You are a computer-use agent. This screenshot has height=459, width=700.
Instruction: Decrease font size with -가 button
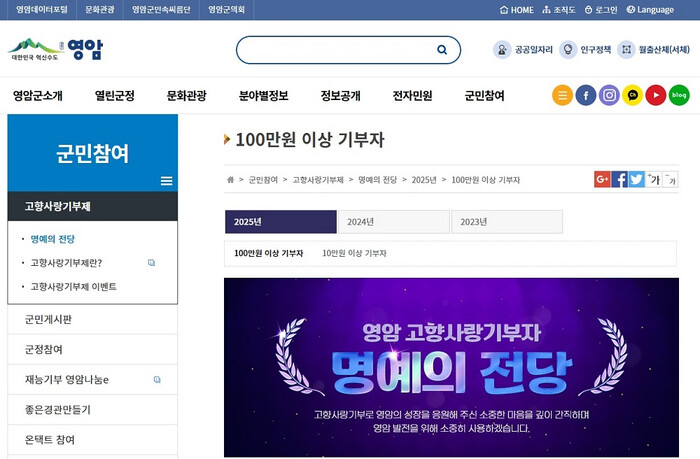[670, 179]
